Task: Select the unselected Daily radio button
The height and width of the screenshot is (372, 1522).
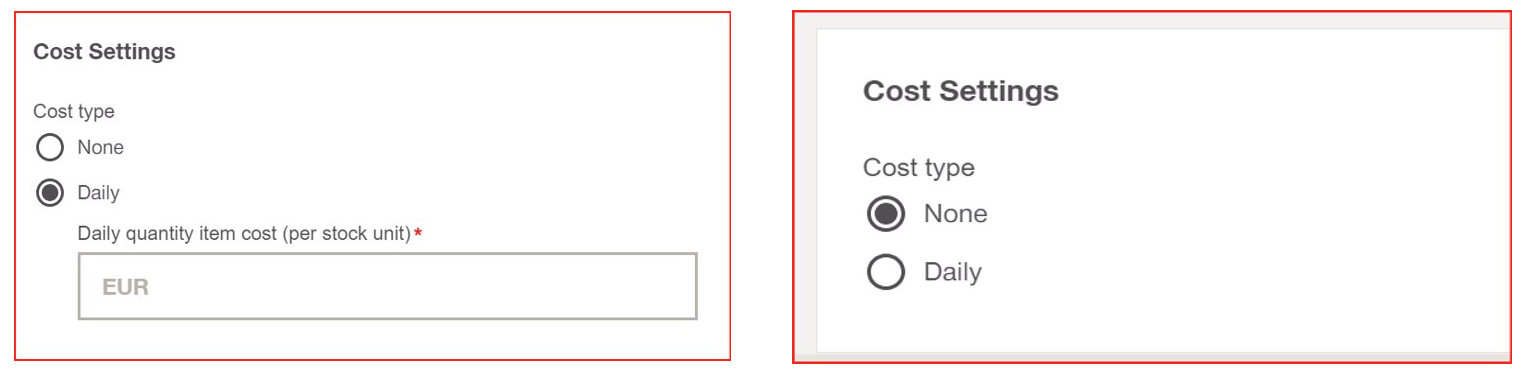Action: coord(886,272)
